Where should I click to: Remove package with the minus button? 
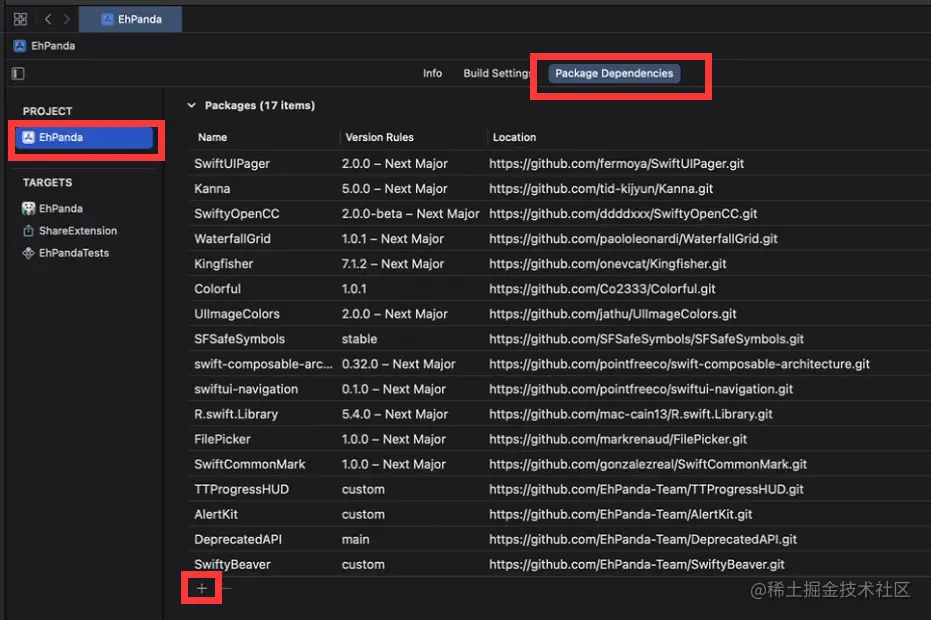(x=226, y=589)
